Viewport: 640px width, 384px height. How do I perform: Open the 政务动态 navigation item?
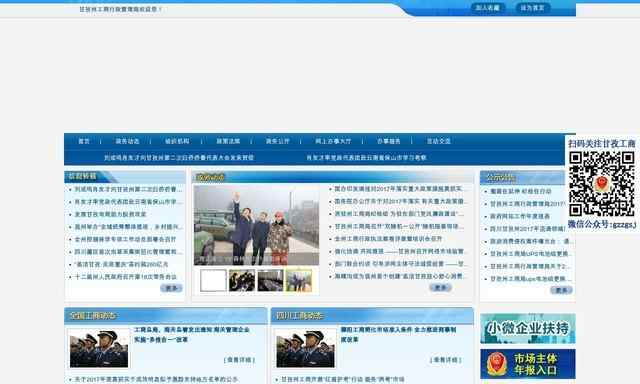point(127,141)
